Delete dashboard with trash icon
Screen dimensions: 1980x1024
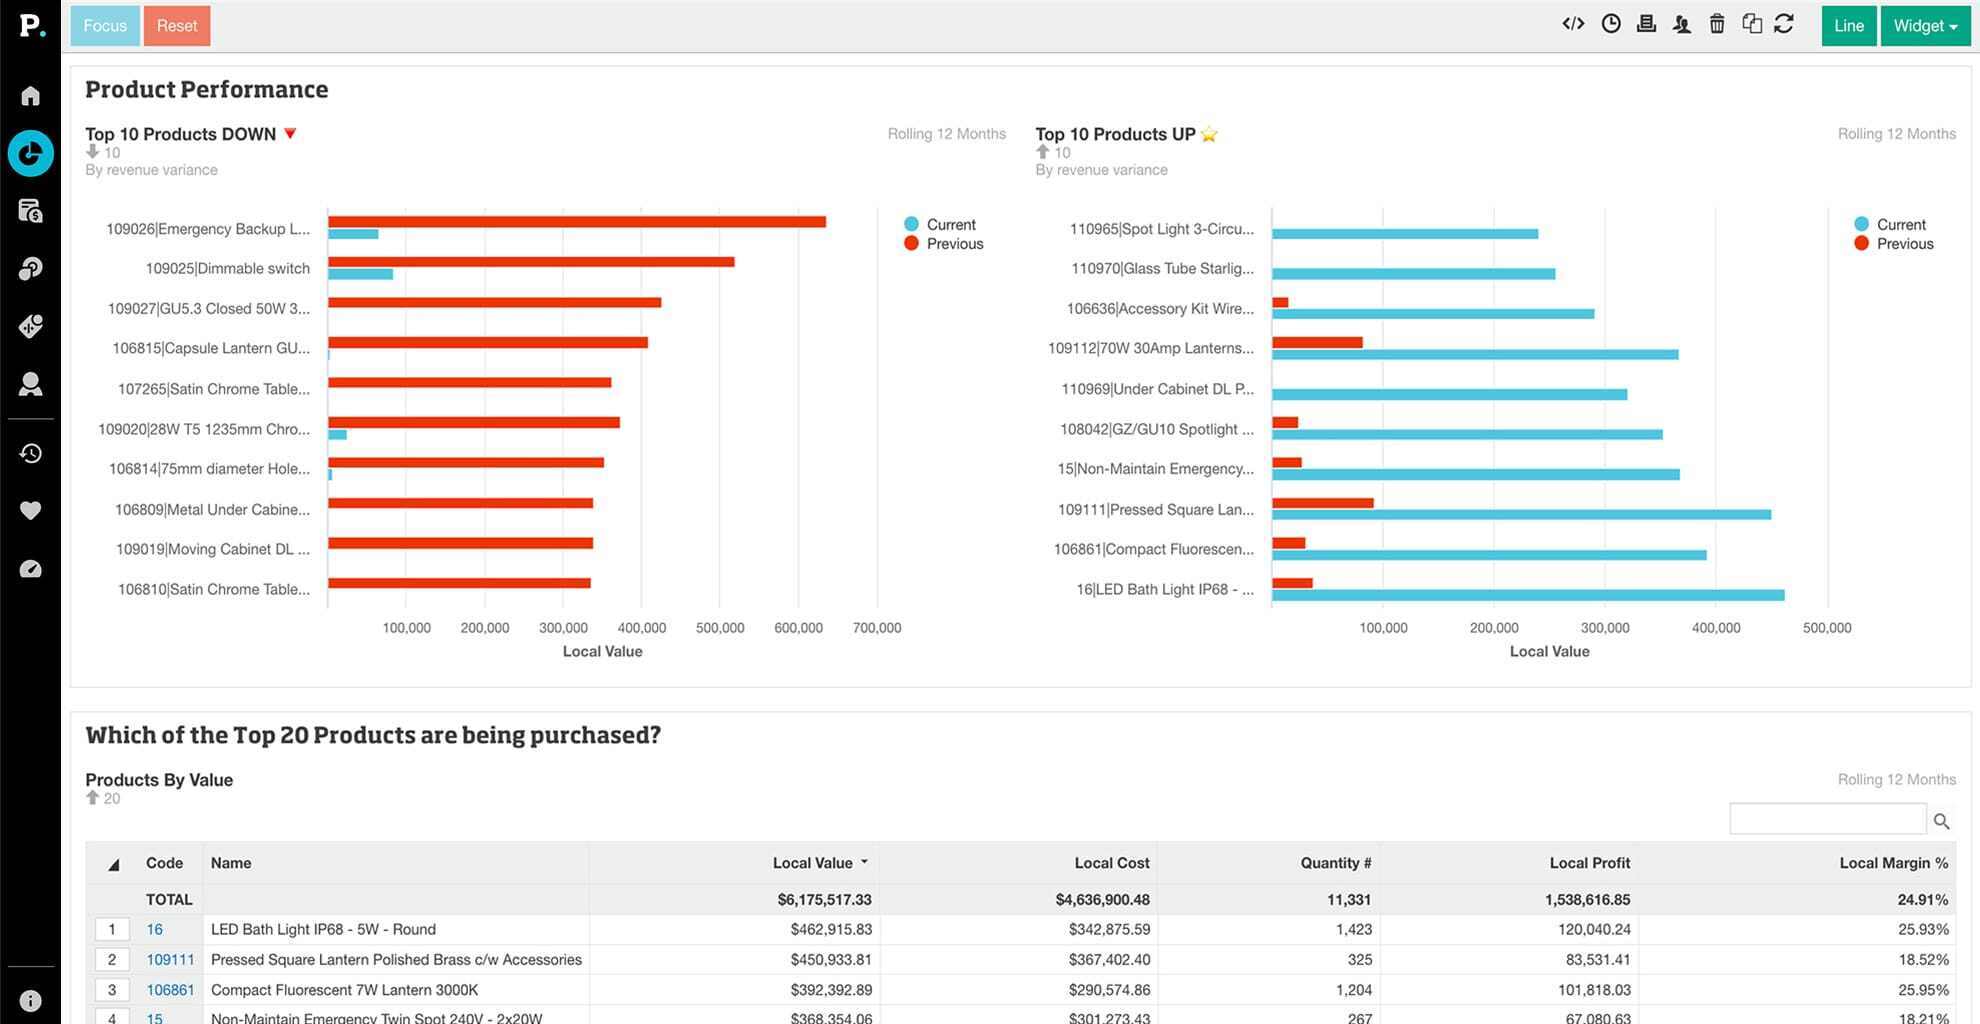point(1717,24)
